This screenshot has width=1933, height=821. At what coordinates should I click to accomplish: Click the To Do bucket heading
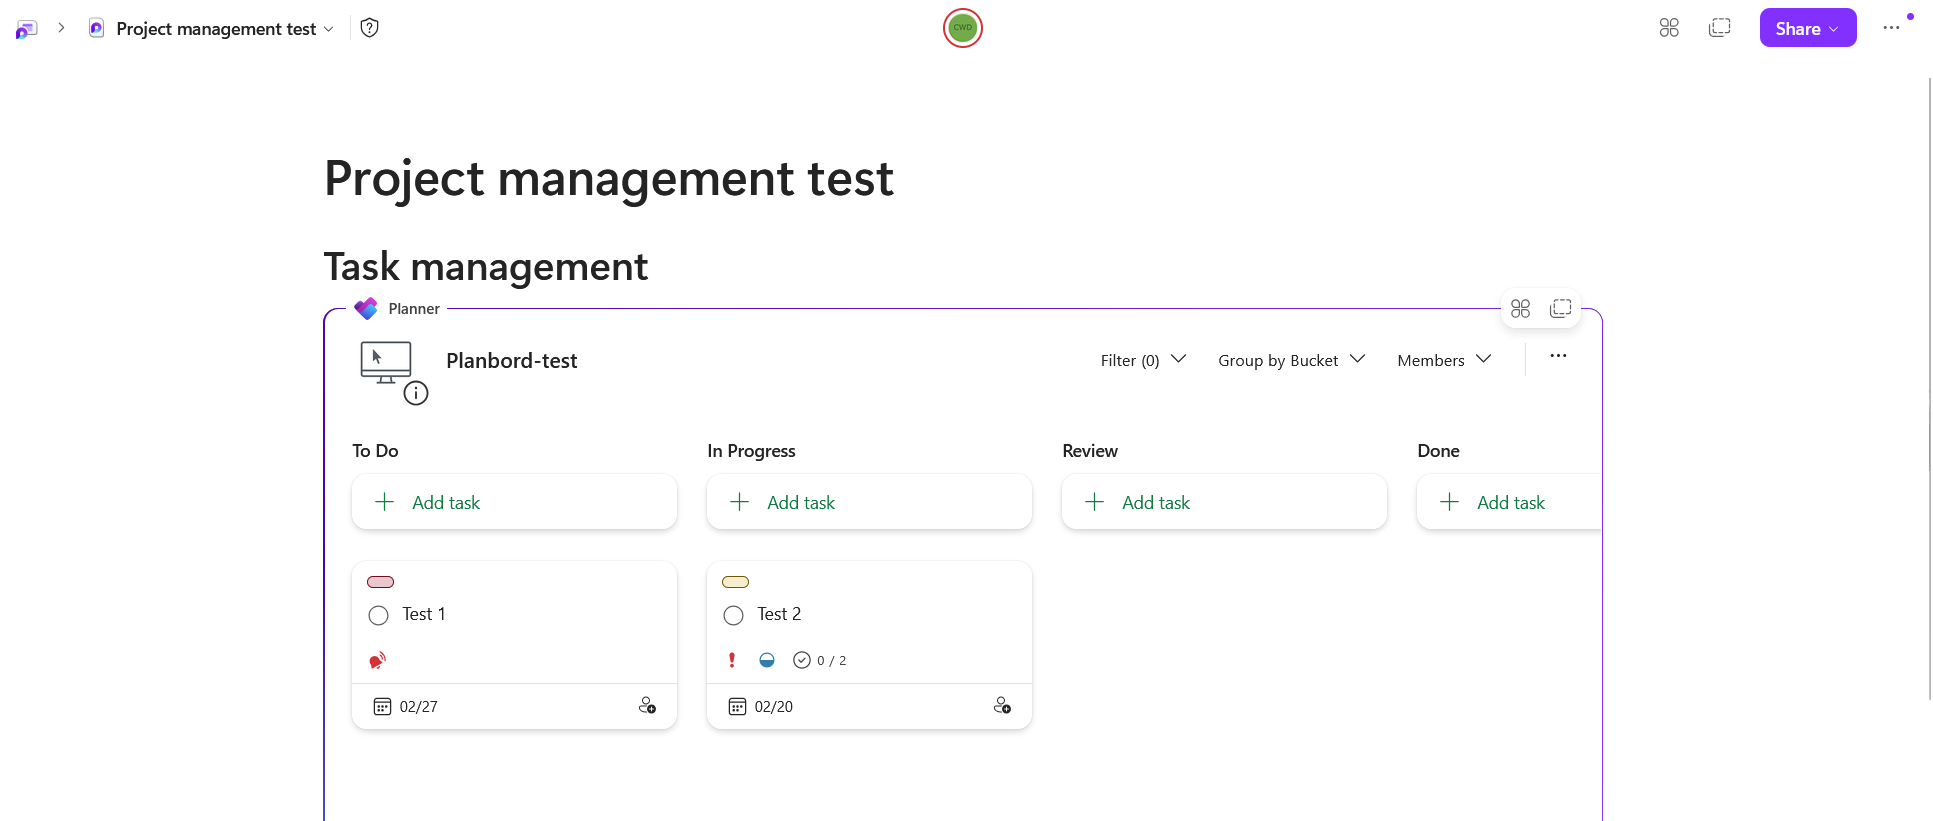pyautogui.click(x=375, y=451)
